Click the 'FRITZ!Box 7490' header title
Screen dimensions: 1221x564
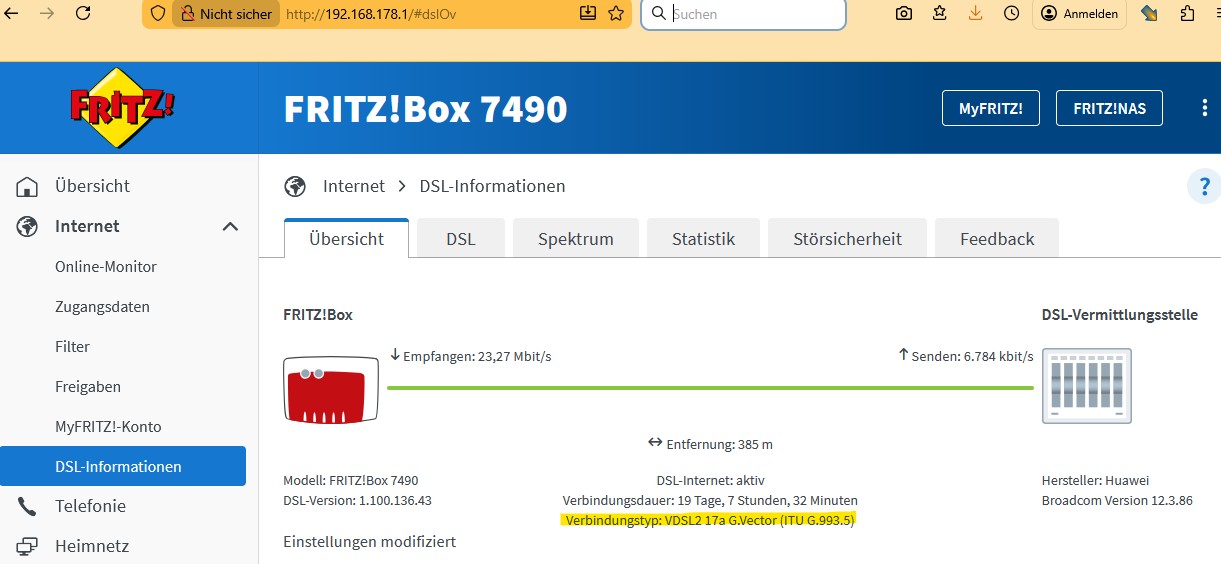point(426,108)
